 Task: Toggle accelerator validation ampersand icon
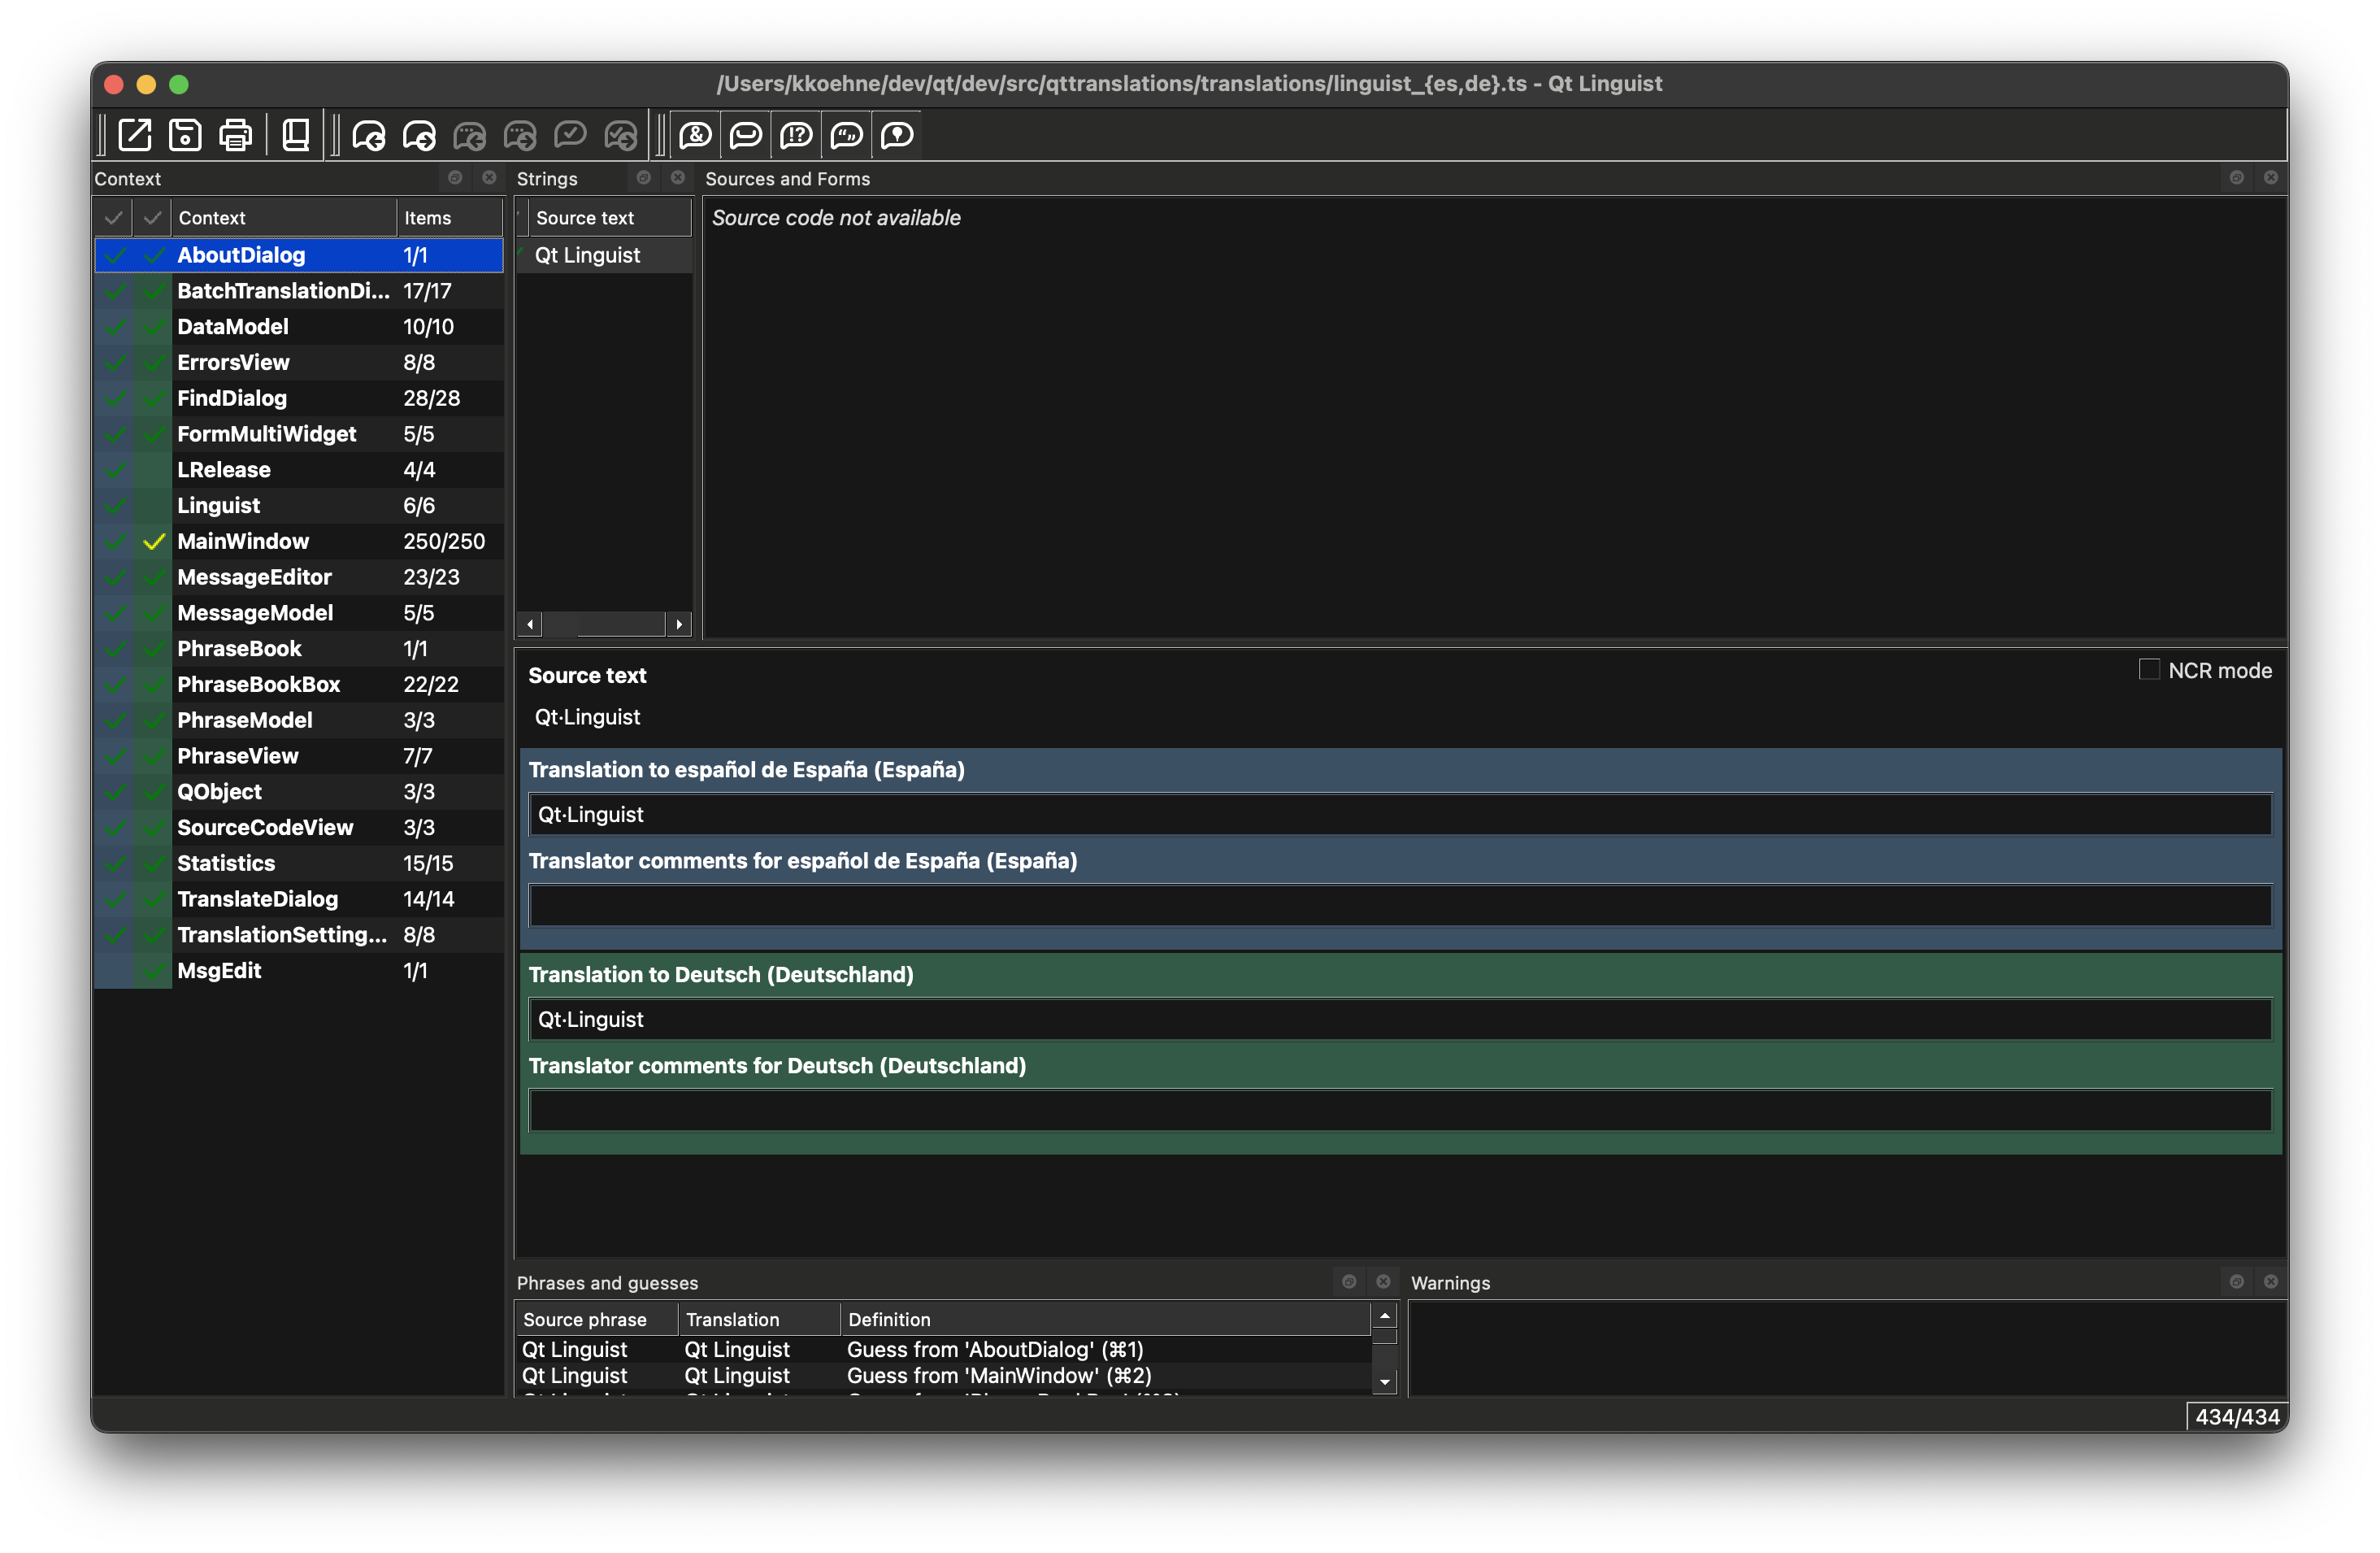click(x=696, y=135)
